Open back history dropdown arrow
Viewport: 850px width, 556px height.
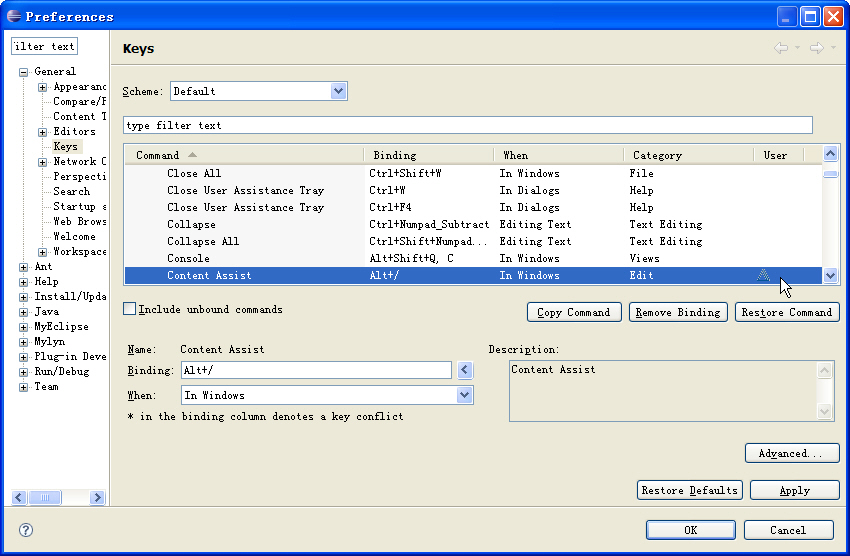(x=797, y=48)
